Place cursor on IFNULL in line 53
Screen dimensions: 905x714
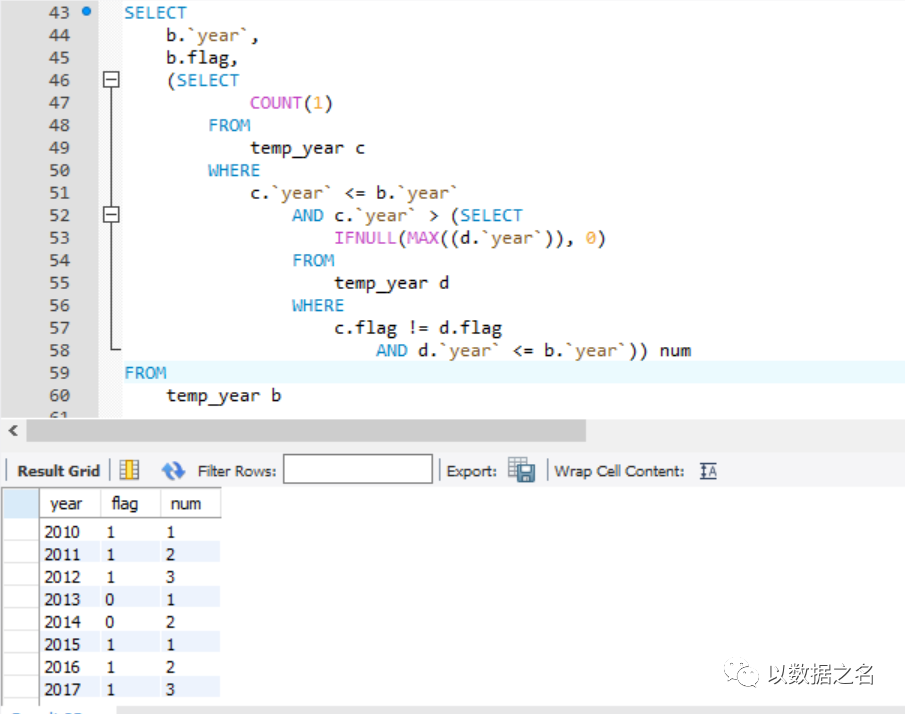coord(365,238)
